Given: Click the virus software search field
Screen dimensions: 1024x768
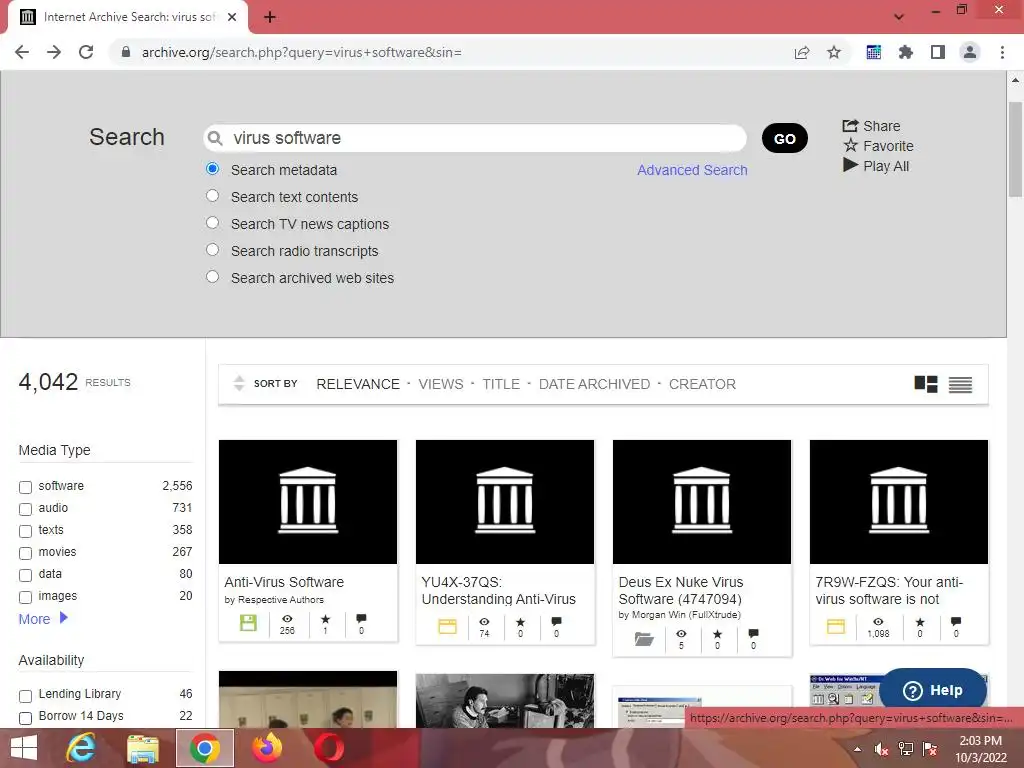Looking at the screenshot, I should click(x=475, y=138).
